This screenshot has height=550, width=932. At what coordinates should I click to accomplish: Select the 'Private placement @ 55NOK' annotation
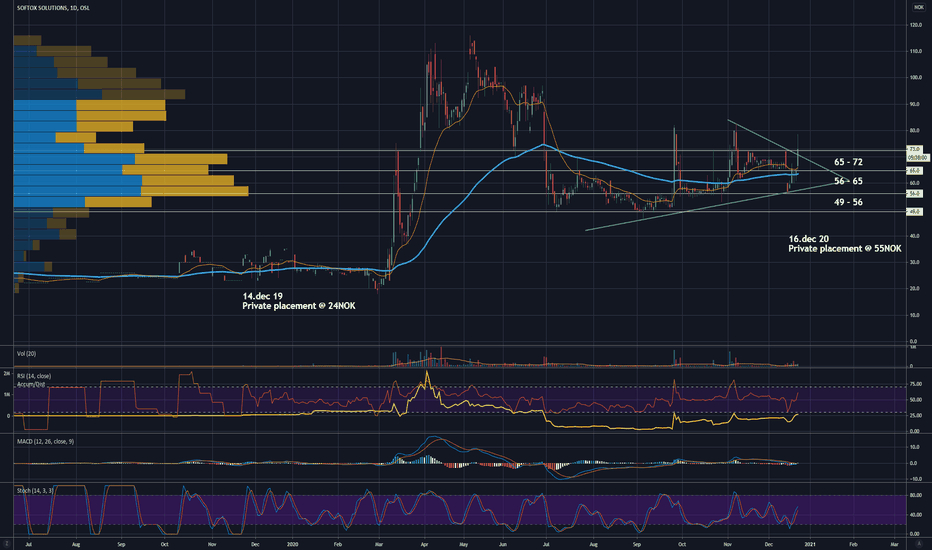[x=845, y=249]
